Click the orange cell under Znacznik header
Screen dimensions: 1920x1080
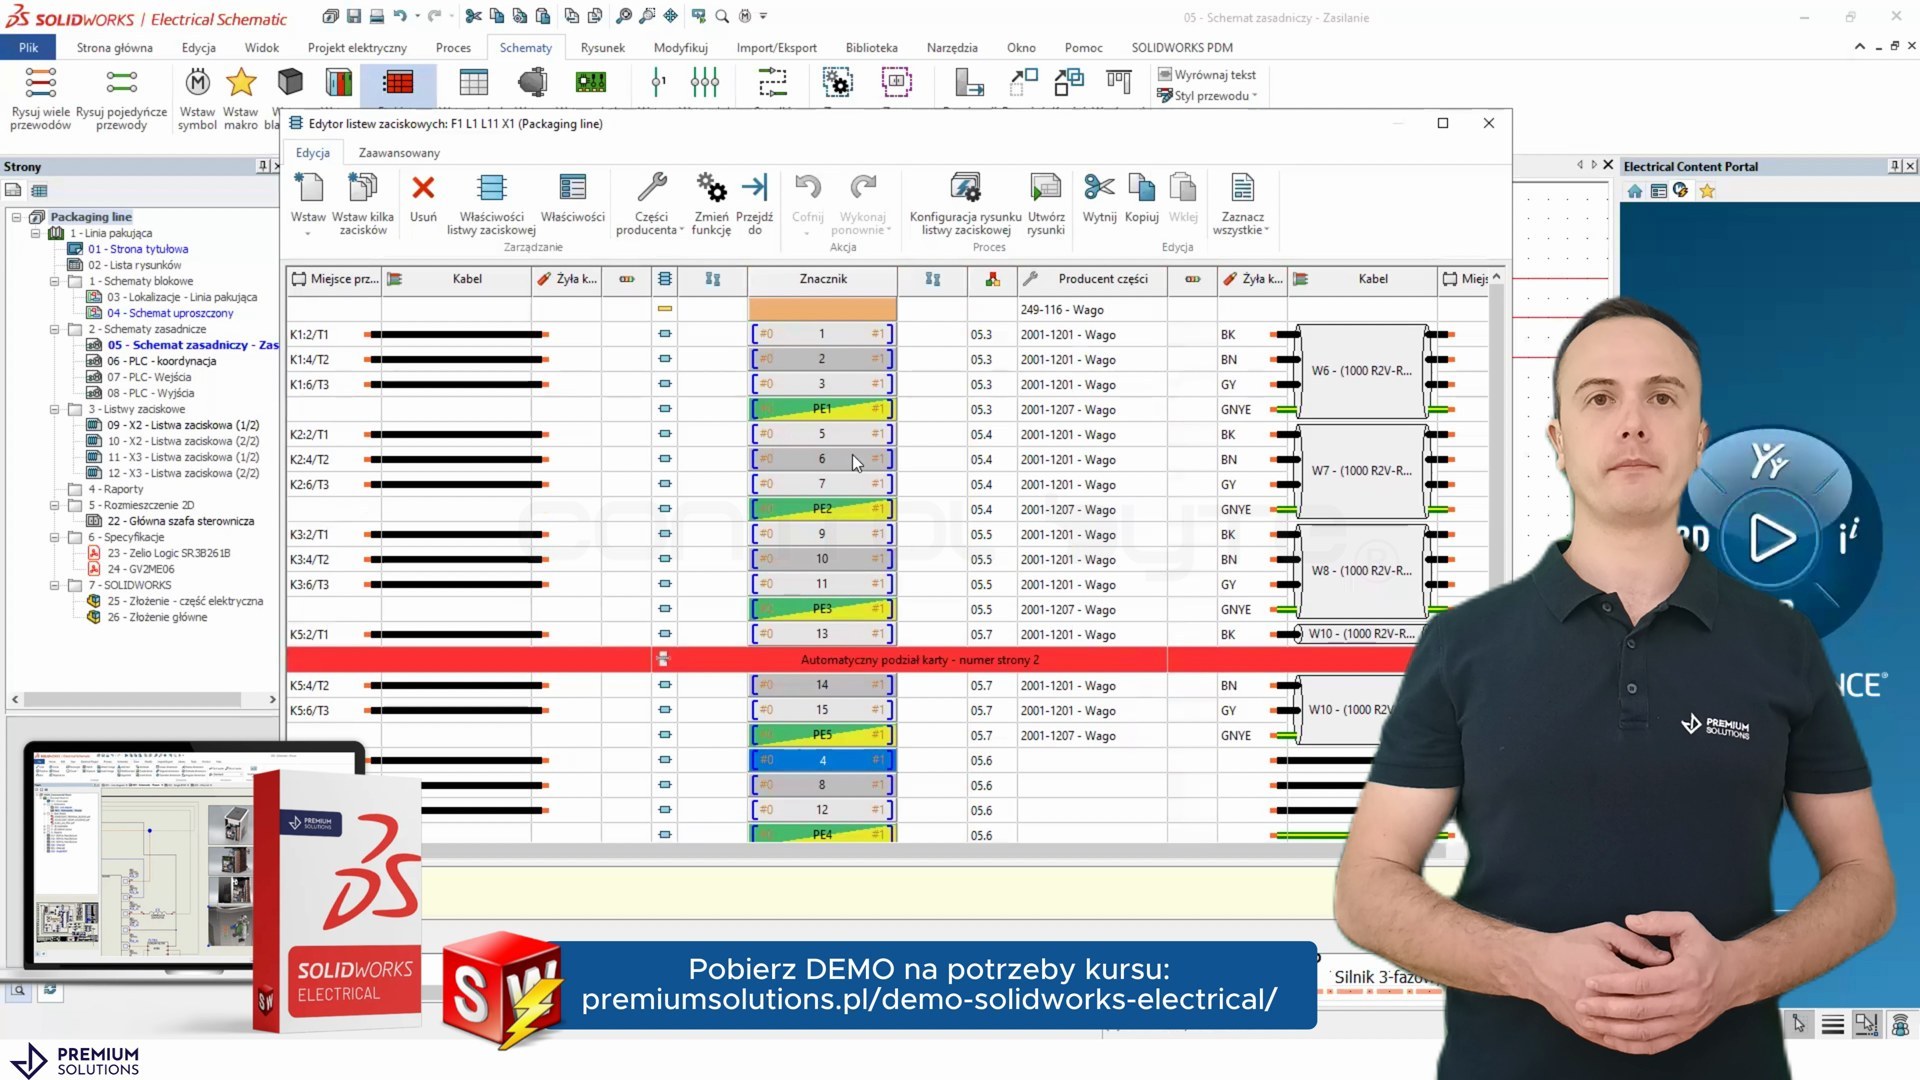click(822, 309)
